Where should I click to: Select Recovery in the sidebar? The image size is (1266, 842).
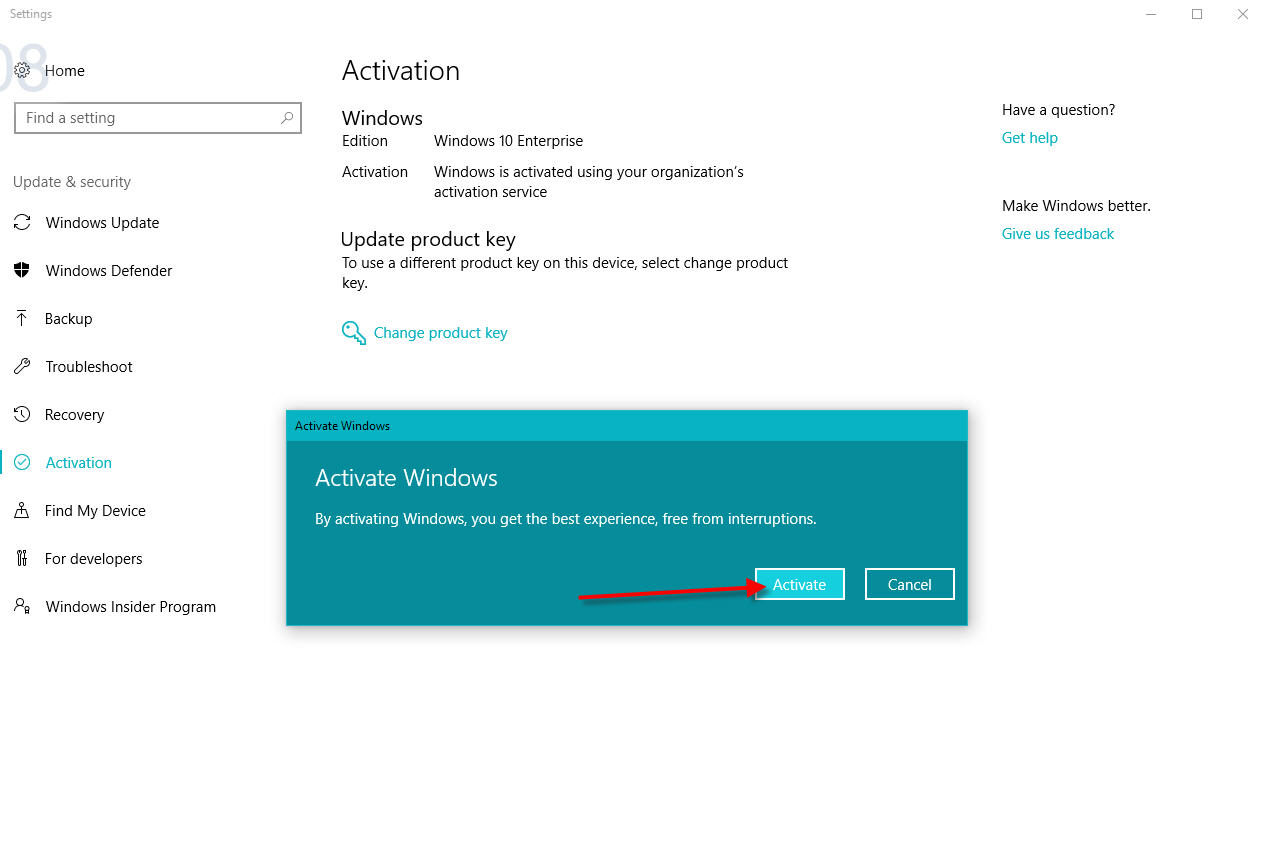click(74, 415)
